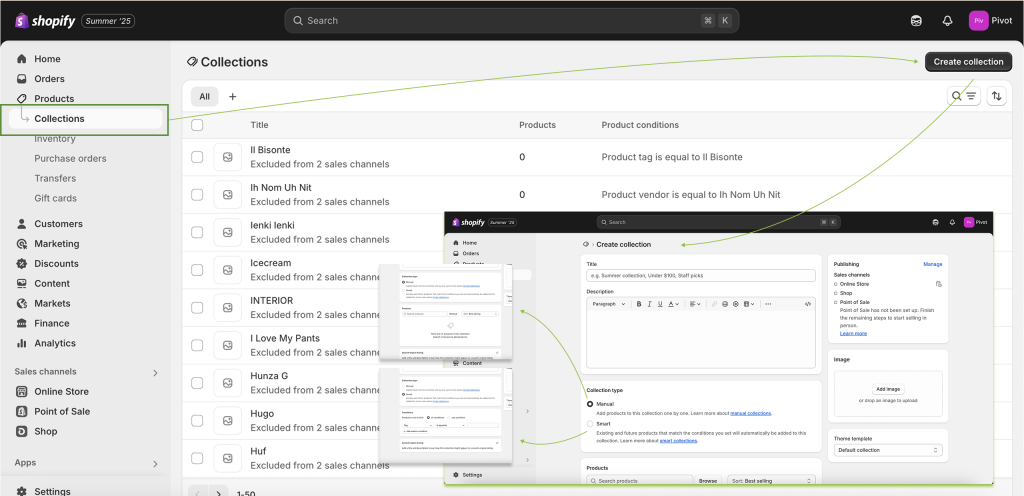Open the Shop sales channel in sidebar
Image resolution: width=1024 pixels, height=496 pixels.
click(x=46, y=431)
